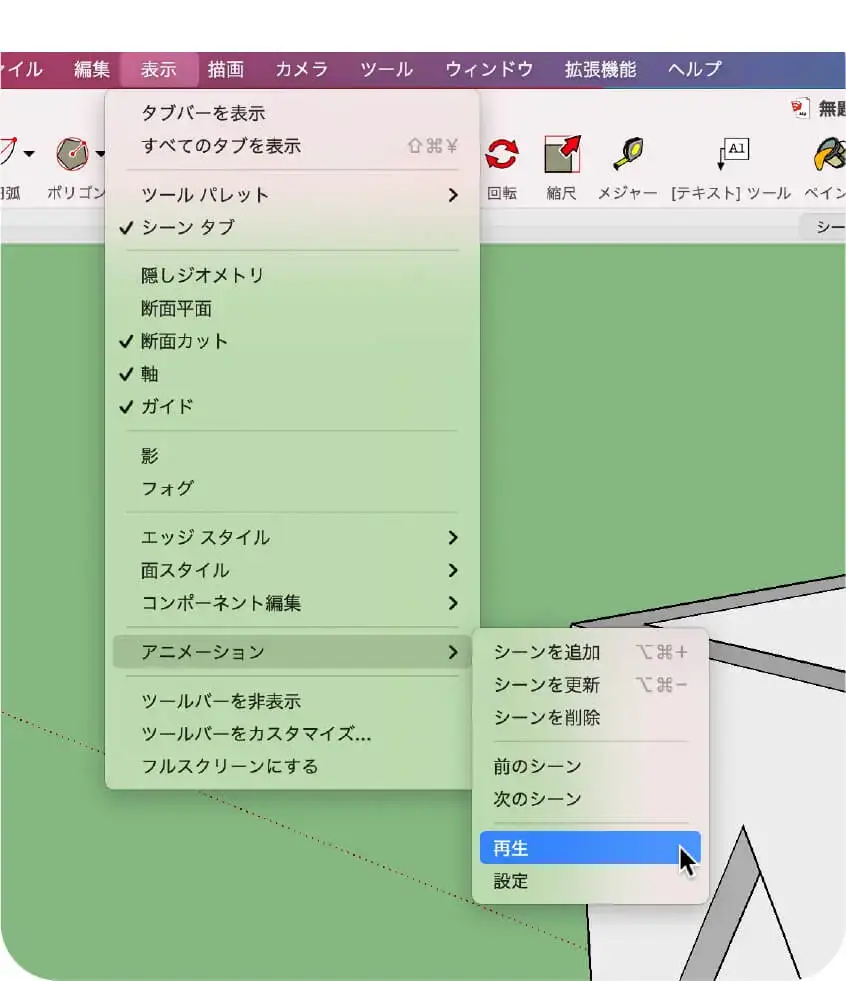
Task: Click the シーン tab at top right
Action: pos(825,226)
